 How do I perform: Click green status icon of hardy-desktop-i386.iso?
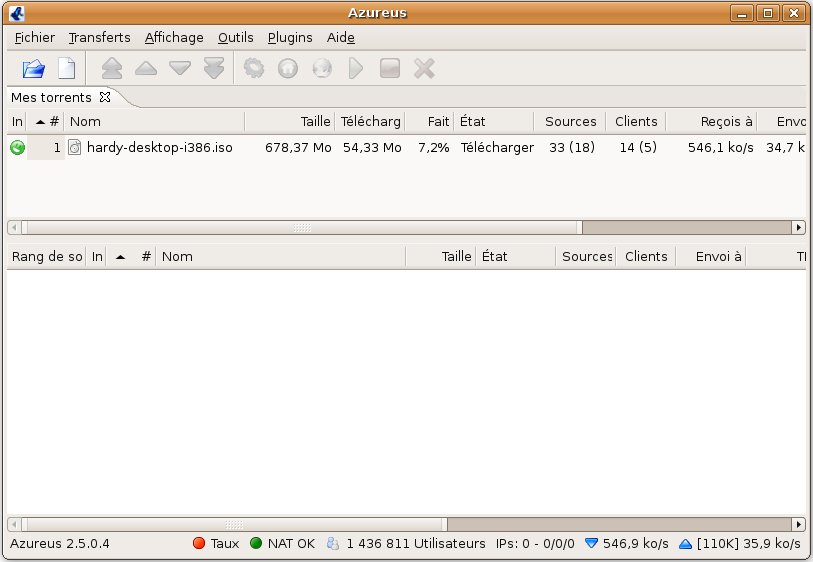[17, 148]
